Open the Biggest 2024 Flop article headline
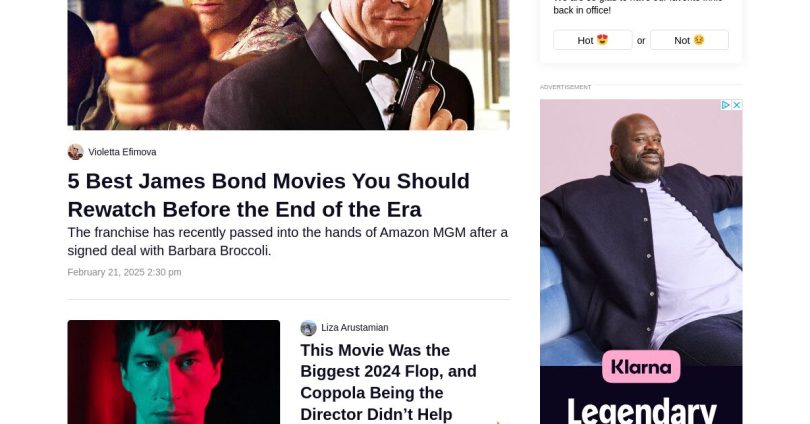This screenshot has width=810, height=424. (388, 382)
